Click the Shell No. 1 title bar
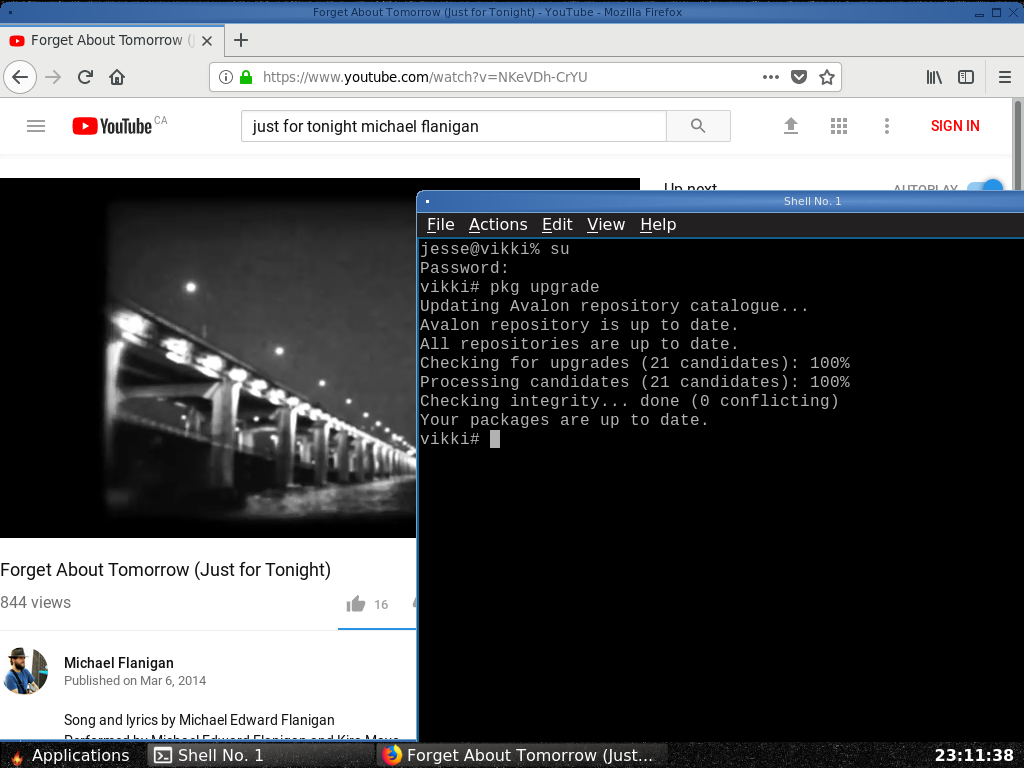 720,201
